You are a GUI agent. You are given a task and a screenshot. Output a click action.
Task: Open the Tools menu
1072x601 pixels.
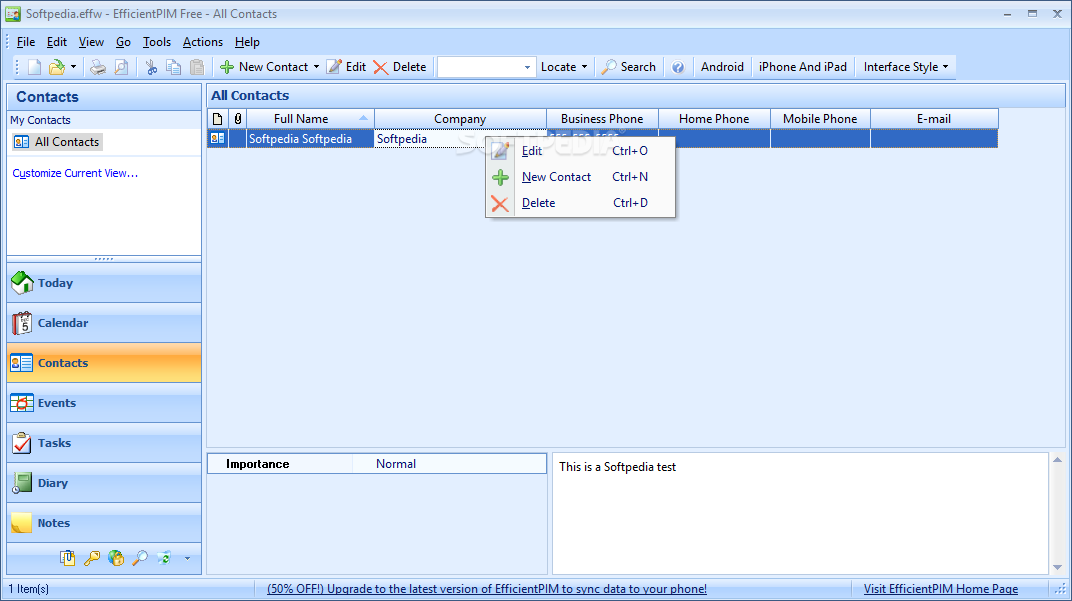157,42
